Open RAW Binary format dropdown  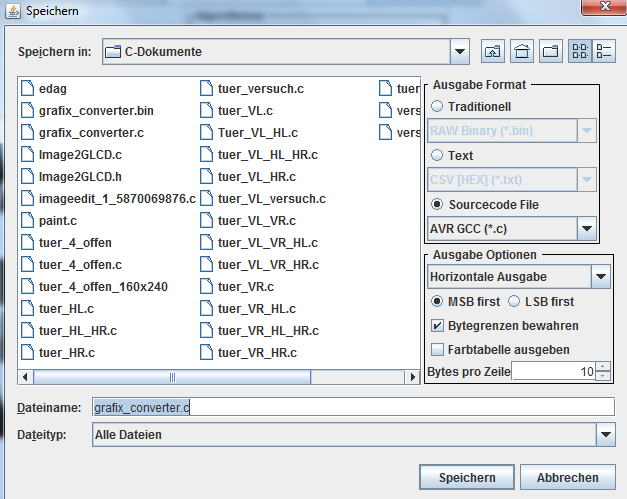click(587, 130)
